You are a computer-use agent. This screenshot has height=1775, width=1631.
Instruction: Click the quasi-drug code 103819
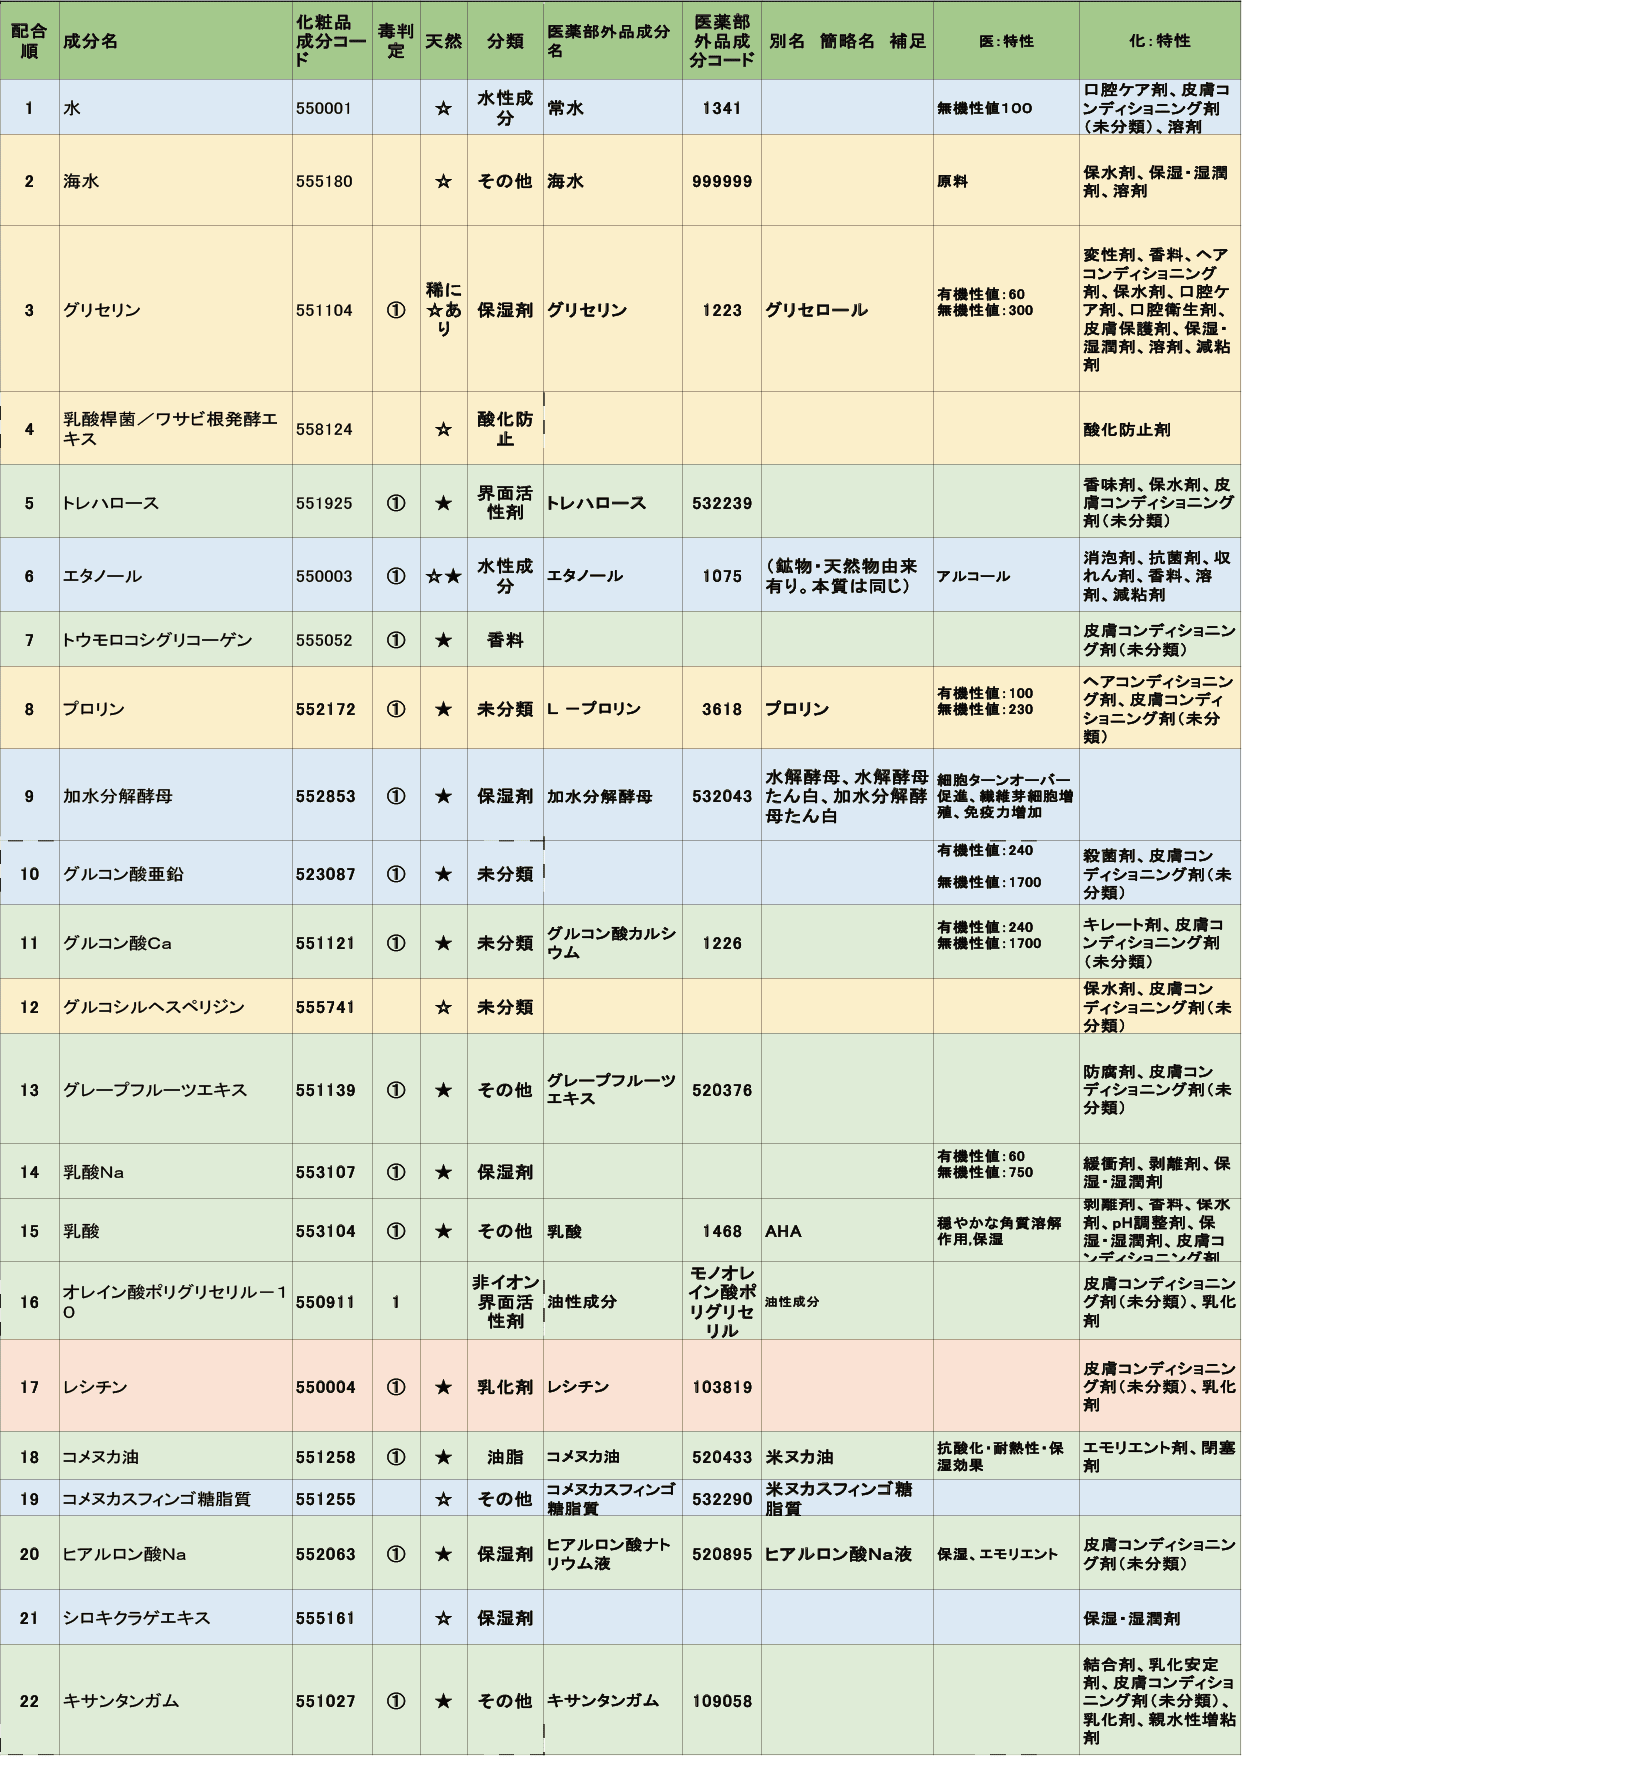tap(722, 1386)
